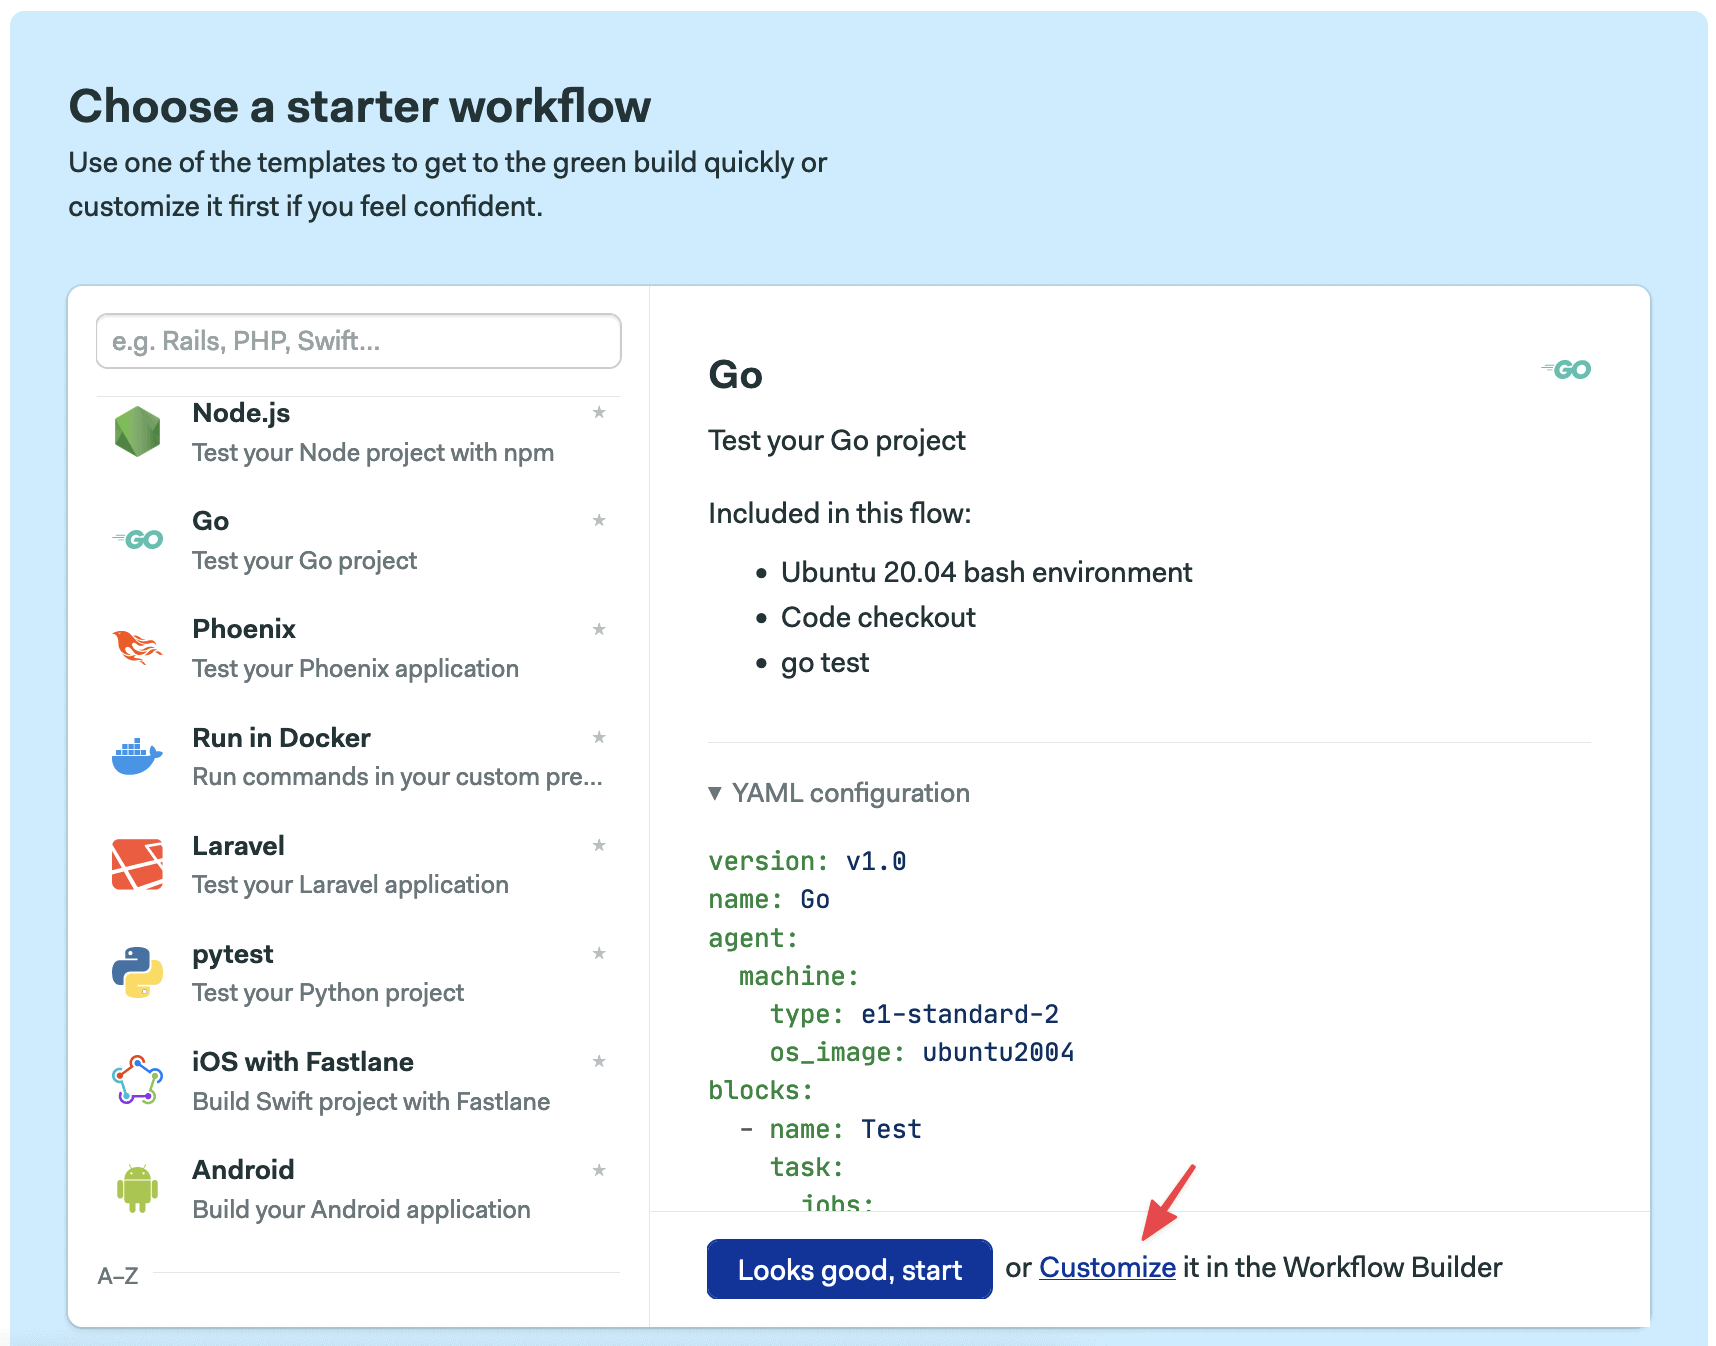1716x1346 pixels.
Task: Select the Phoenix framework icon
Action: pyautogui.click(x=137, y=647)
